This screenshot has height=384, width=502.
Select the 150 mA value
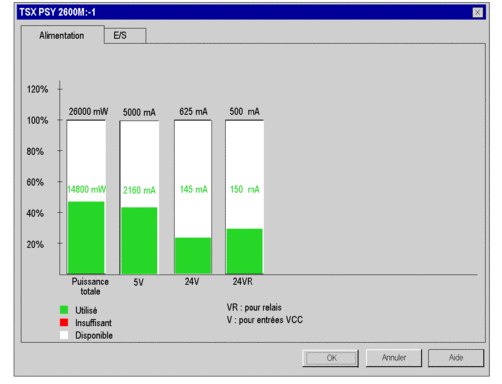(x=245, y=189)
